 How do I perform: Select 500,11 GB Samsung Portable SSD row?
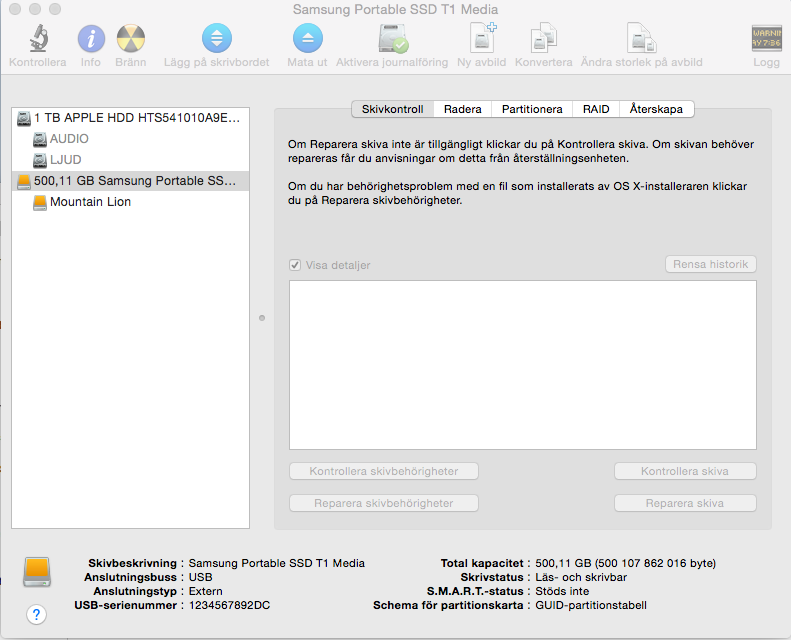coord(130,181)
